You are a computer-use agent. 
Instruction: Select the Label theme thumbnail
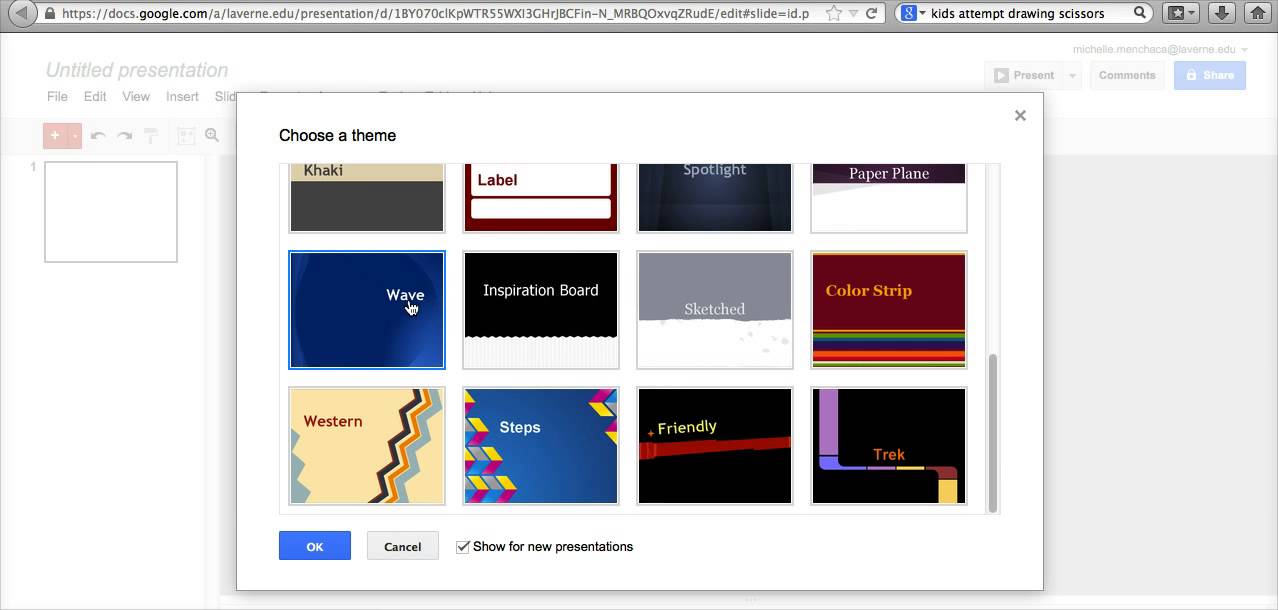[x=541, y=198]
